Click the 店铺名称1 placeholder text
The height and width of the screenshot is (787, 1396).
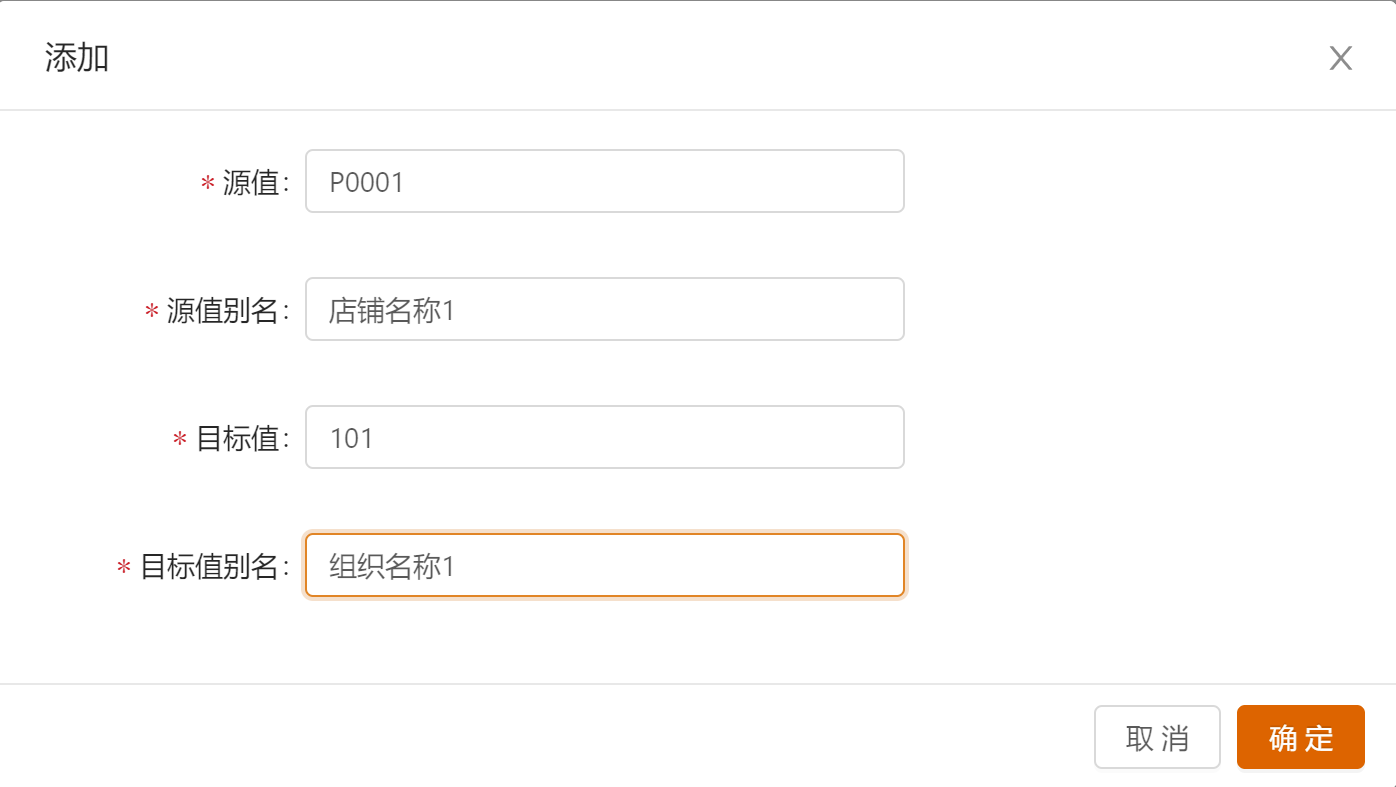pyautogui.click(x=392, y=310)
